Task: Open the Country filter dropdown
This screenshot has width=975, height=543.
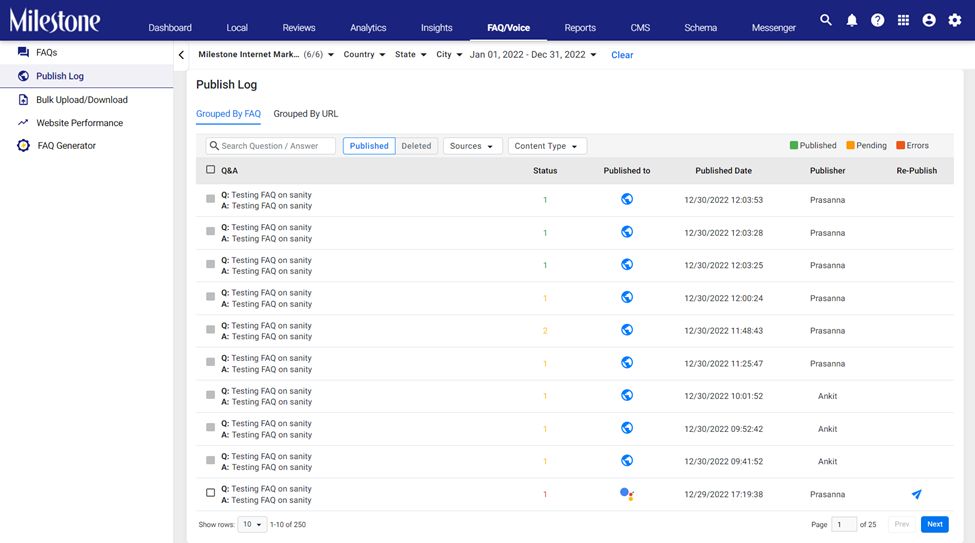Action: [x=364, y=55]
